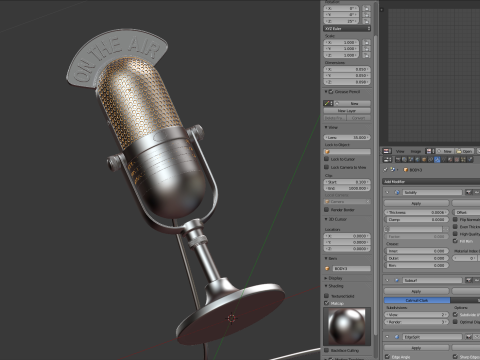Enable Optimal Display in Subsurf options
Screen dimensions: 480x360
click(x=455, y=322)
